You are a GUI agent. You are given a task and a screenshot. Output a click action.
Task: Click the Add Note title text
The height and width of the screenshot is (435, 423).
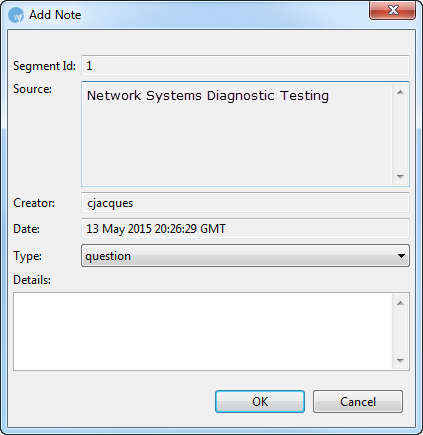point(55,15)
